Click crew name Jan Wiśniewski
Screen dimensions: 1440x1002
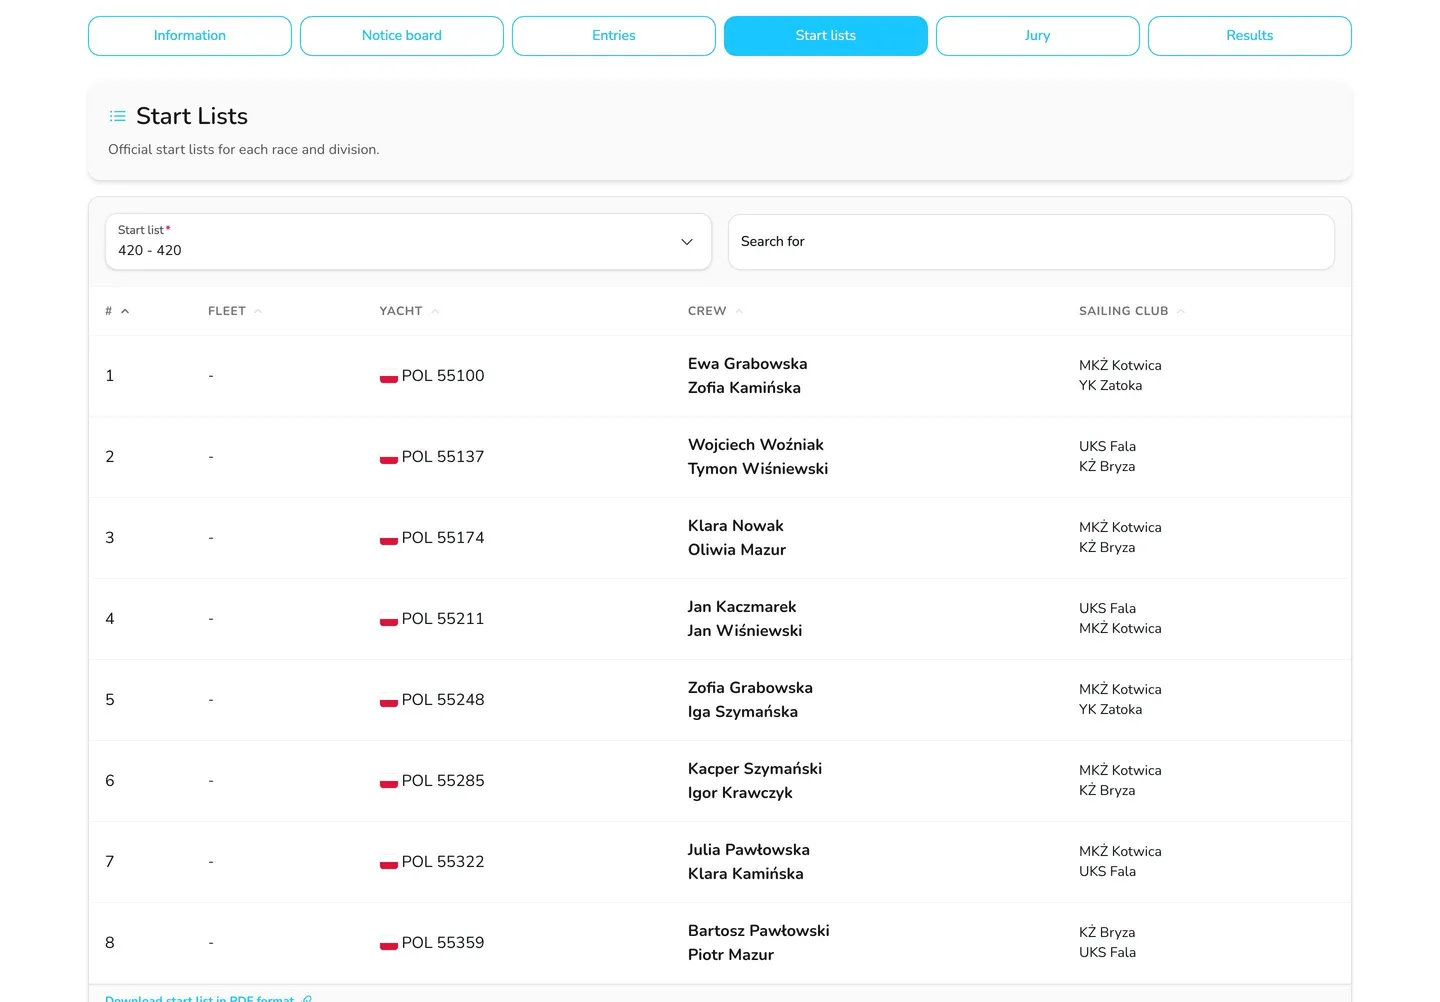(745, 631)
